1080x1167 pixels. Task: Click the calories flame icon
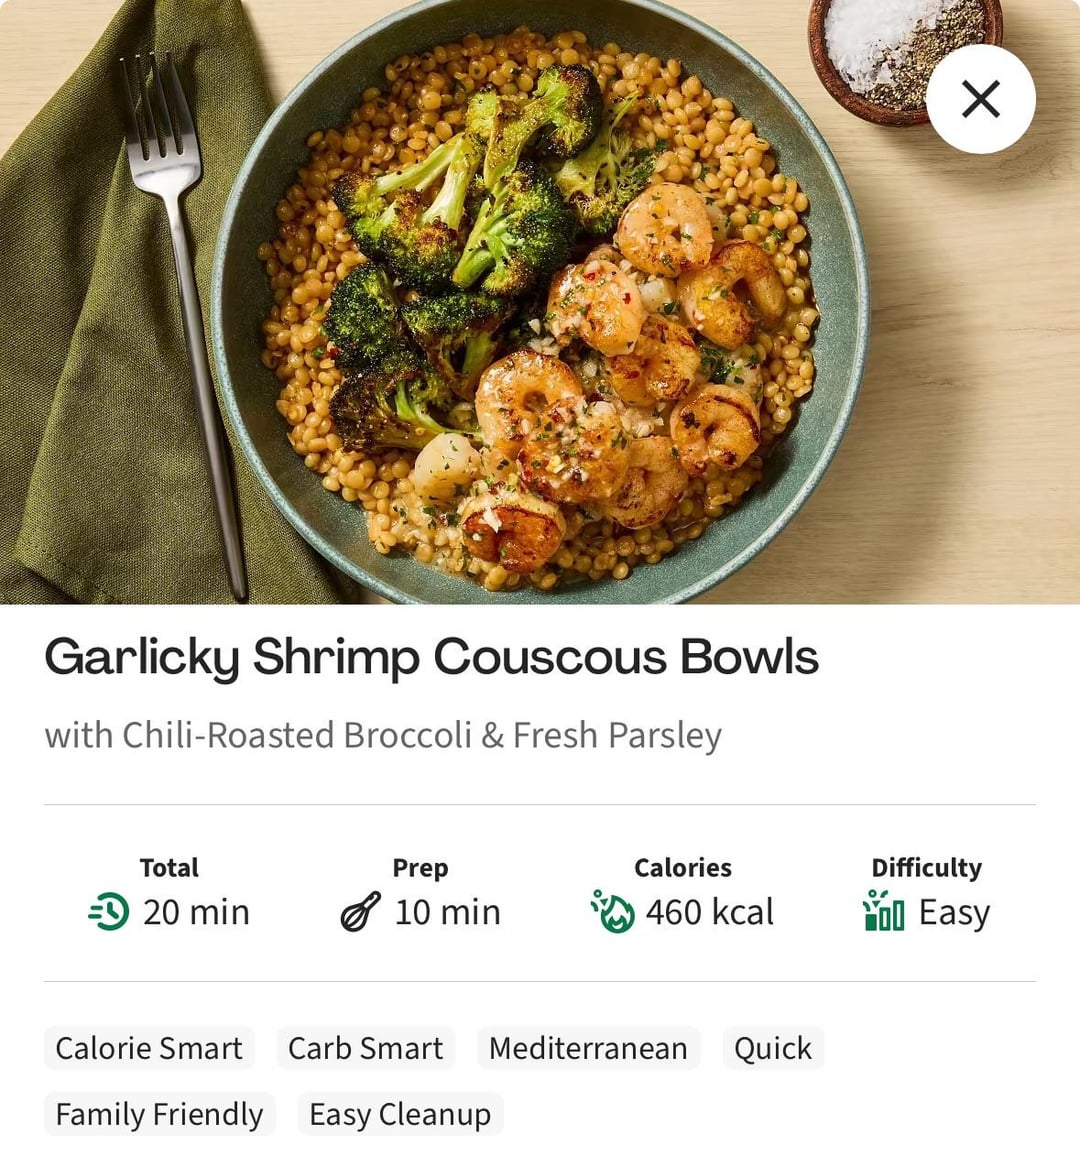click(x=613, y=912)
